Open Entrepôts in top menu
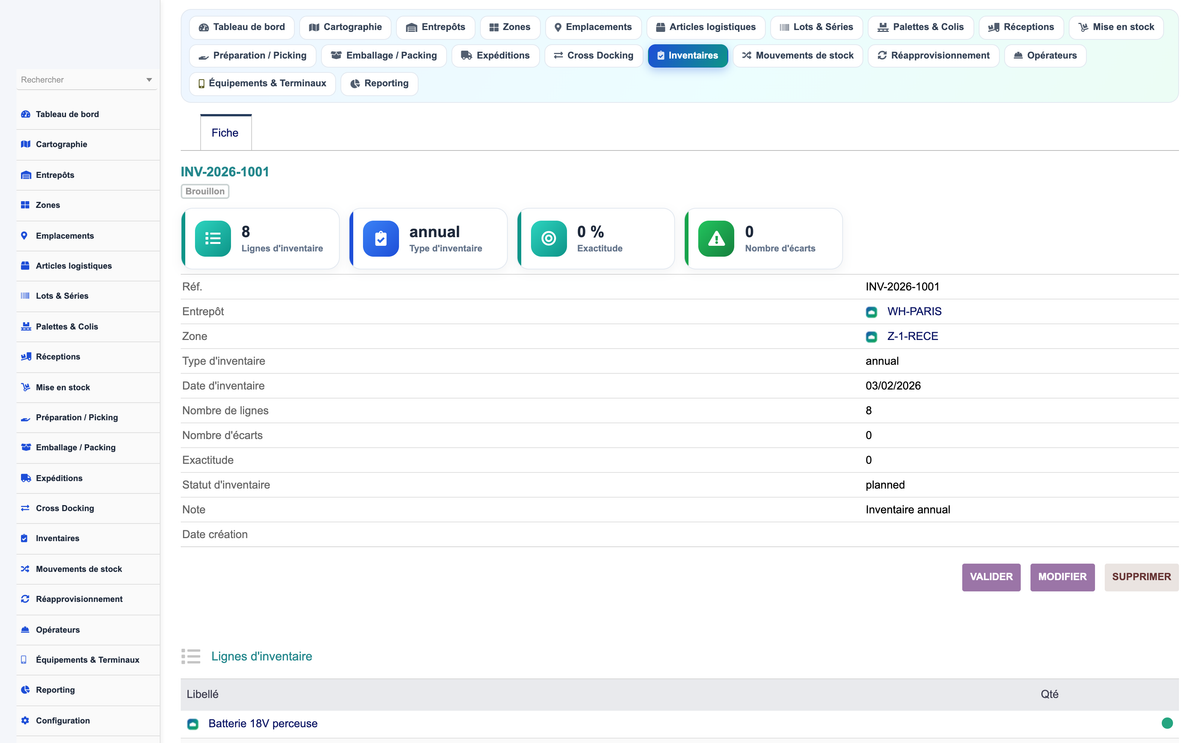 [435, 27]
